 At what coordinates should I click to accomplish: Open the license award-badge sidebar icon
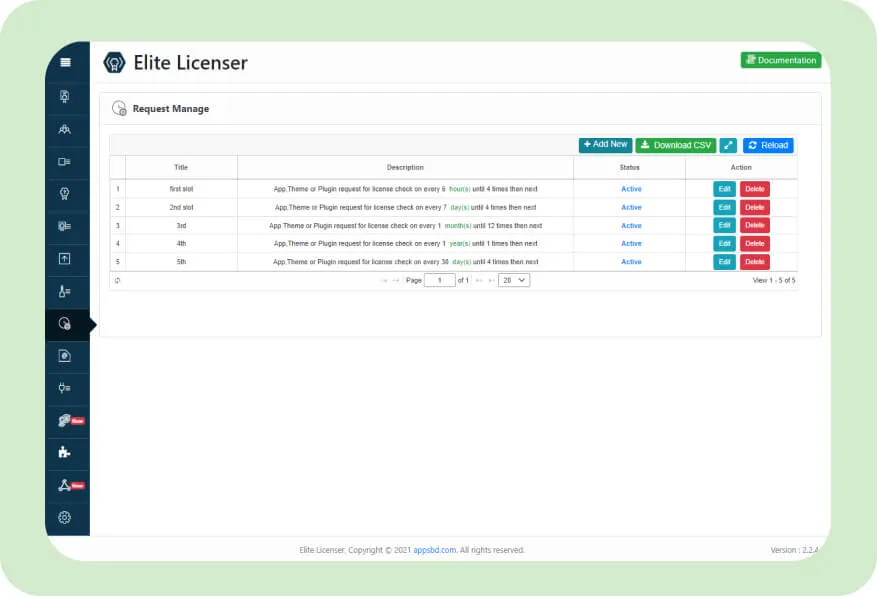(x=65, y=194)
